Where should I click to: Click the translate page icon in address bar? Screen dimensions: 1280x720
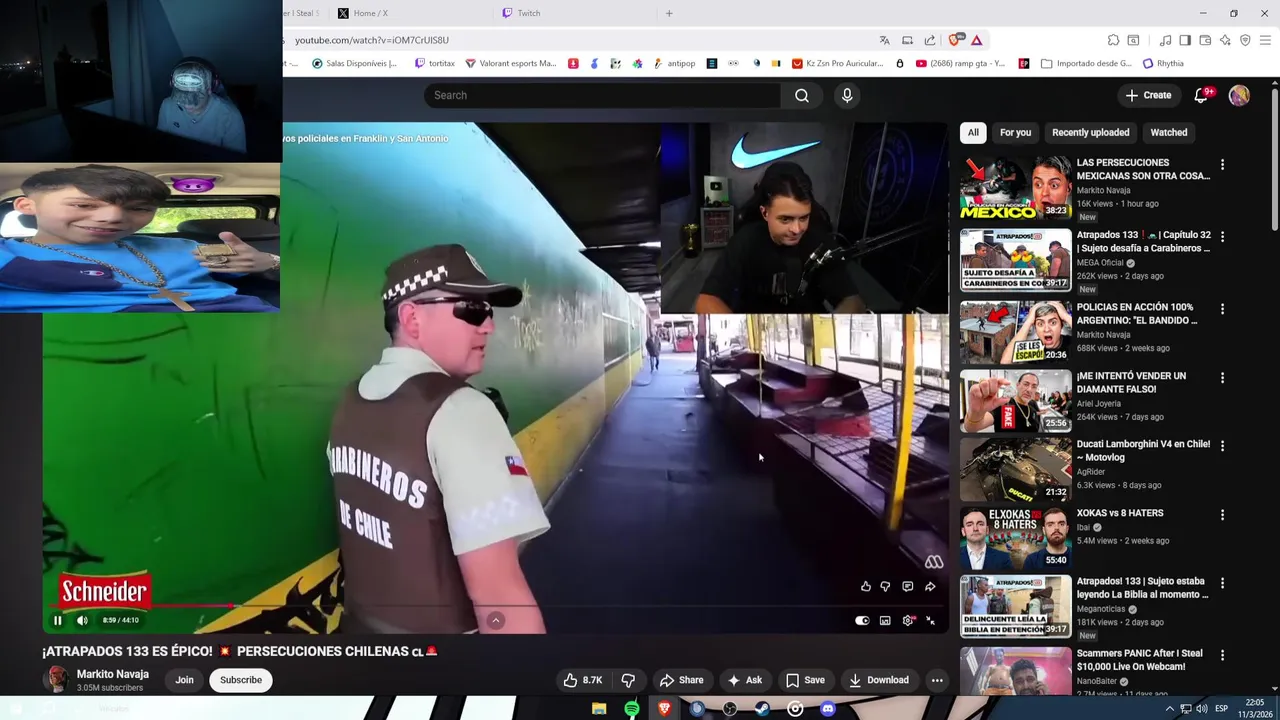pos(884,40)
